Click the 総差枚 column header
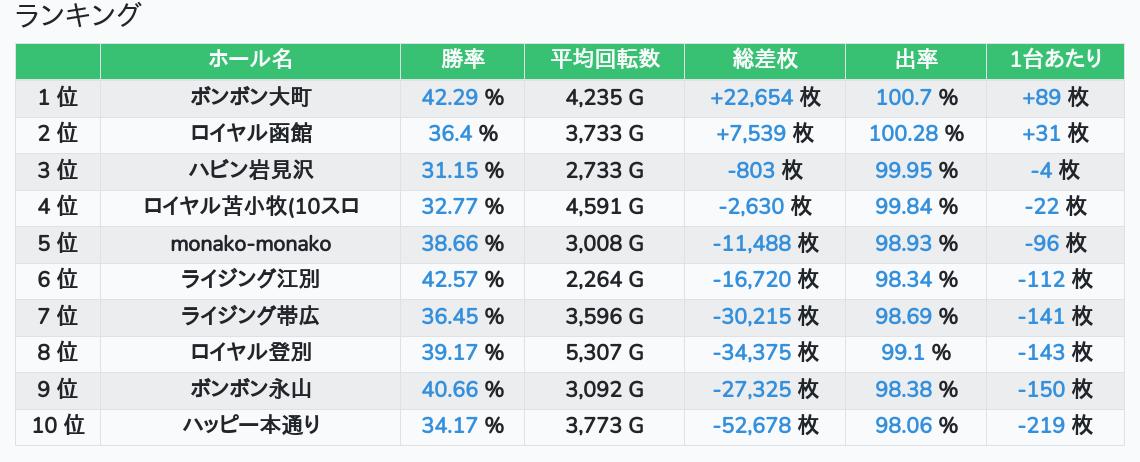 pos(765,60)
